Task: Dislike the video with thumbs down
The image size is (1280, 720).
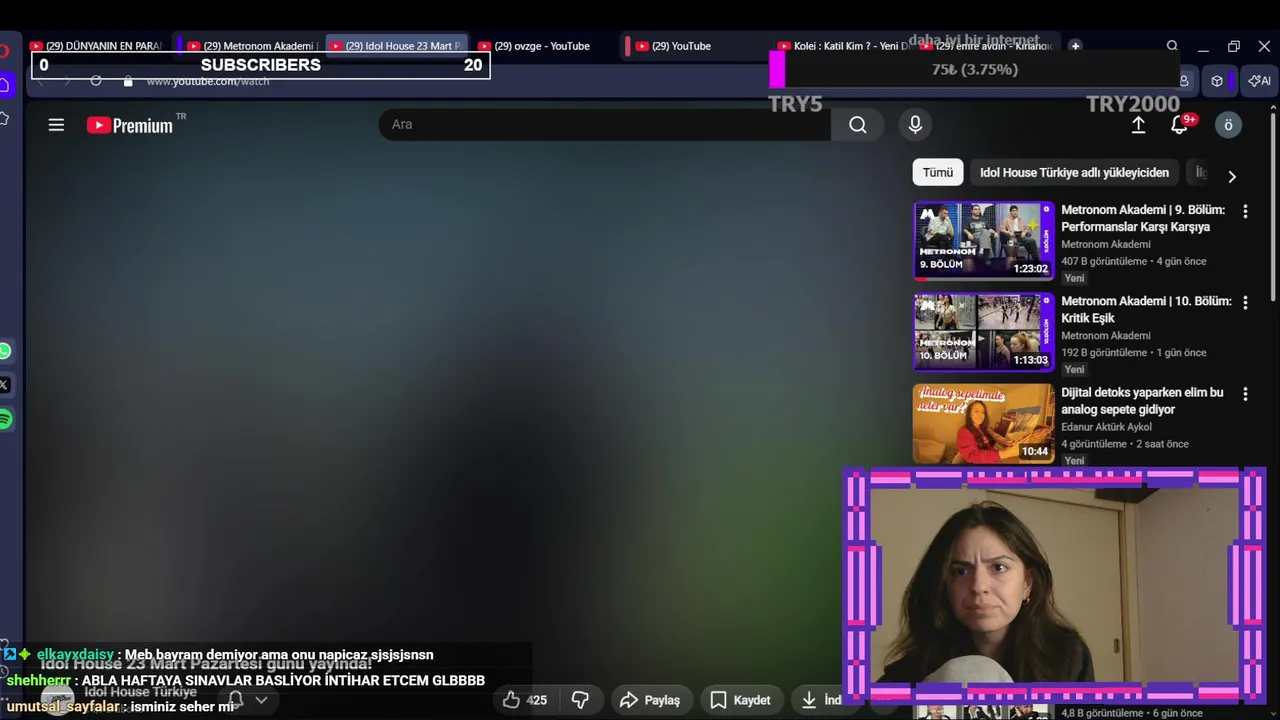Action: (x=580, y=700)
